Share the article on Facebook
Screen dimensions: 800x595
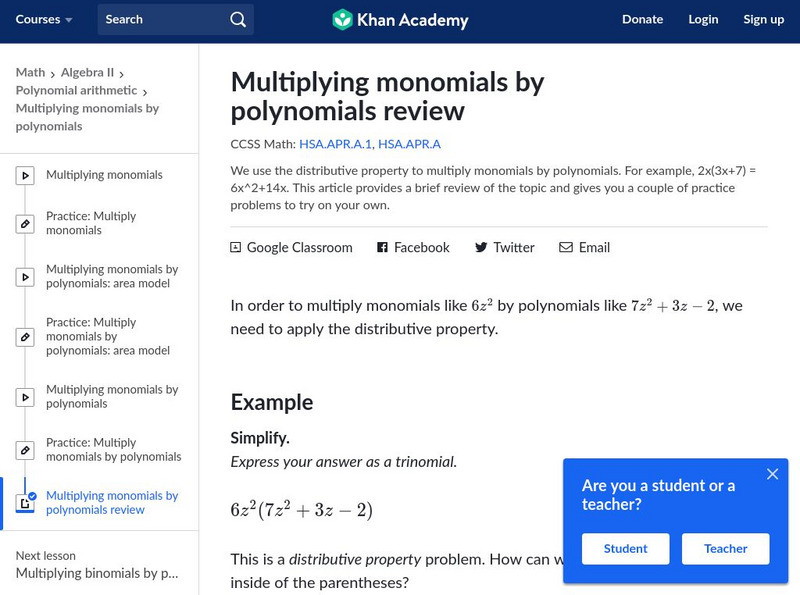(x=413, y=247)
